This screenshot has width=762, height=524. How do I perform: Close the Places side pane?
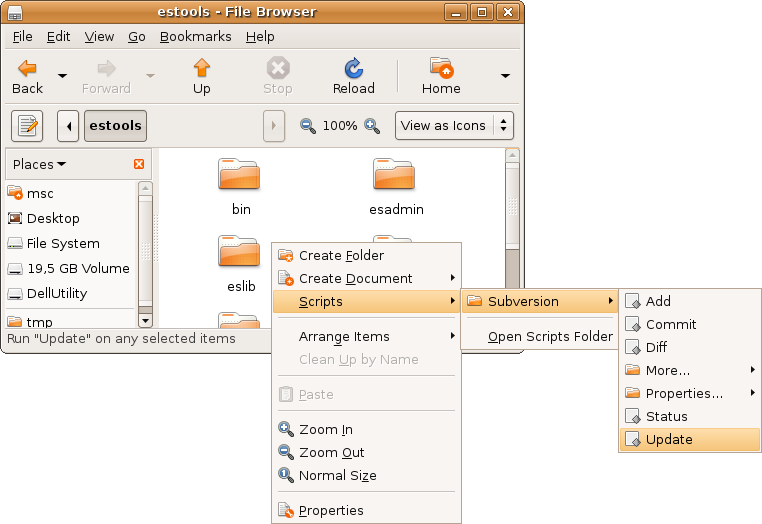pyautogui.click(x=139, y=164)
